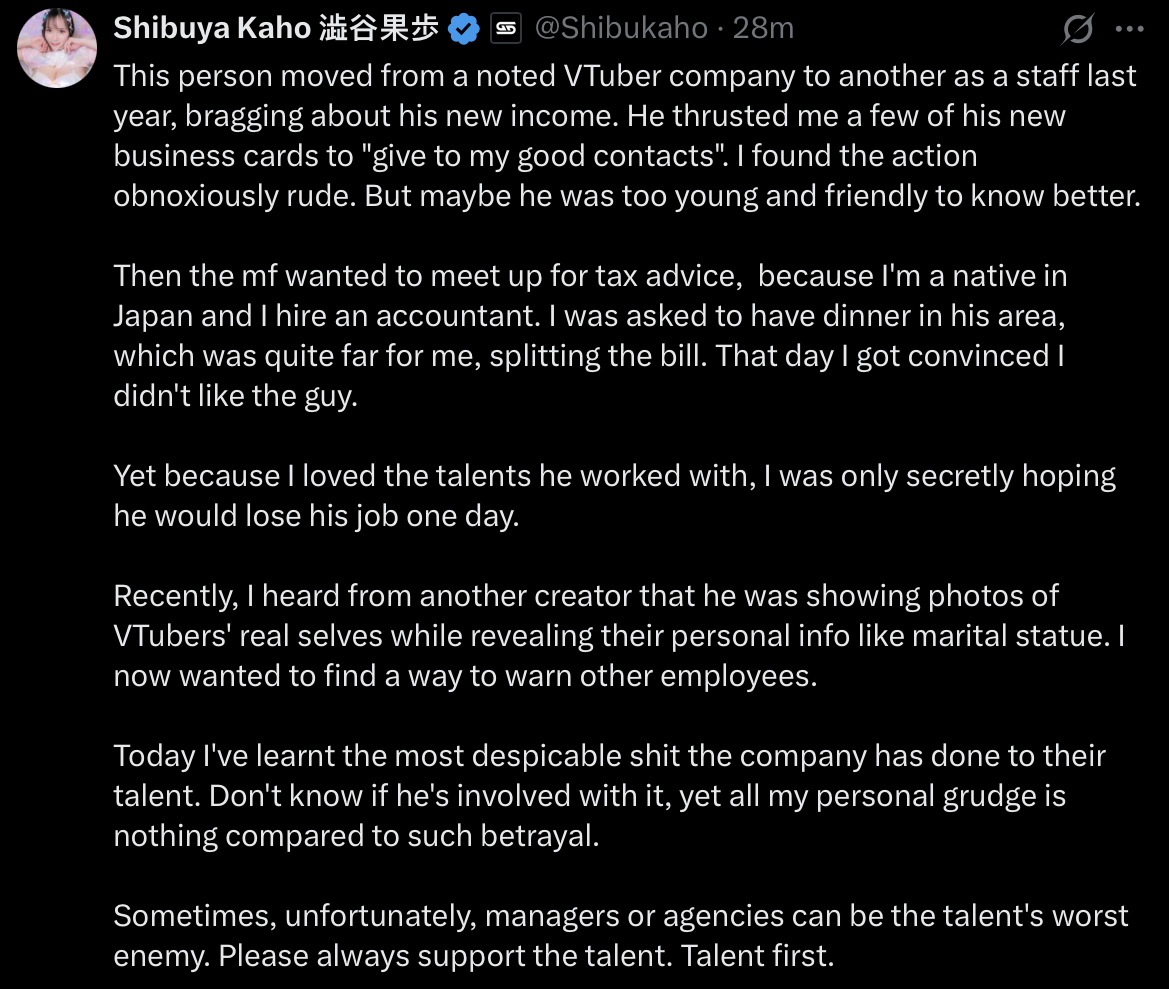Open Shibuya Kaho's profile picture
The image size is (1169, 989).
57,48
